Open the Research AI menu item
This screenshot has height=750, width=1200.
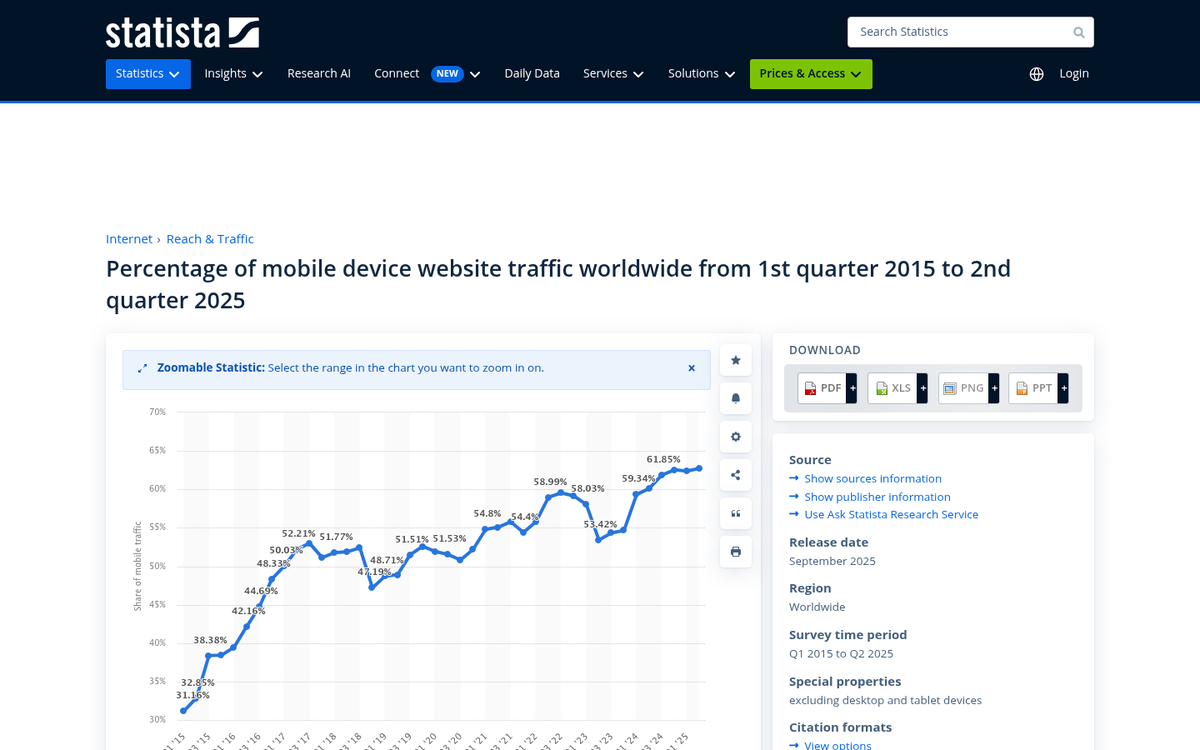click(319, 73)
